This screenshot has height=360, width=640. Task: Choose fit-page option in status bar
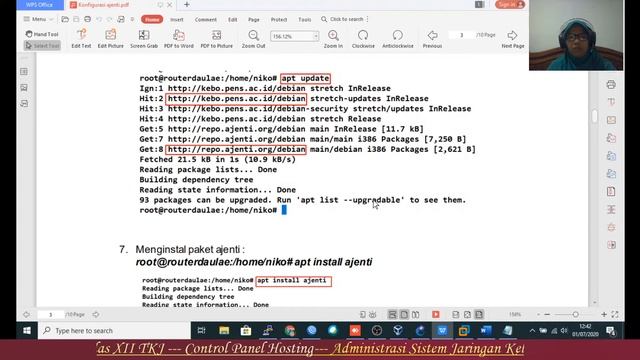point(467,314)
